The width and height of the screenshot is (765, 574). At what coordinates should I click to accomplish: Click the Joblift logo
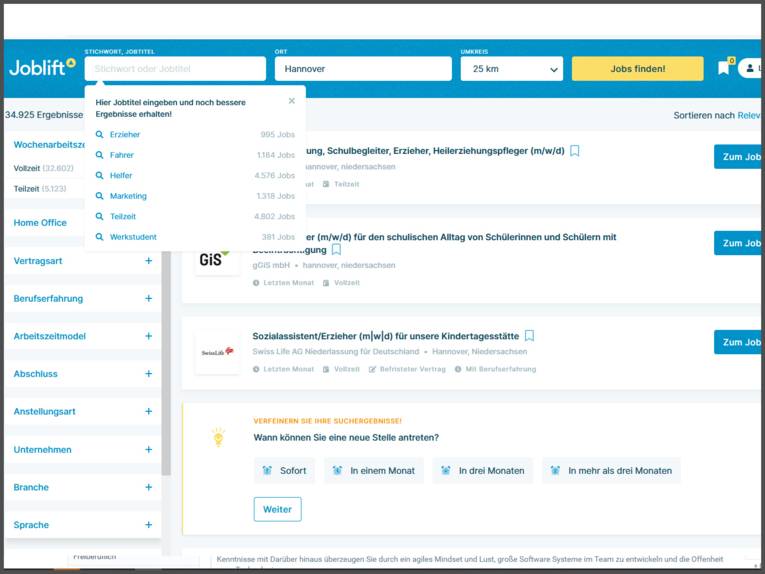pyautogui.click(x=42, y=68)
